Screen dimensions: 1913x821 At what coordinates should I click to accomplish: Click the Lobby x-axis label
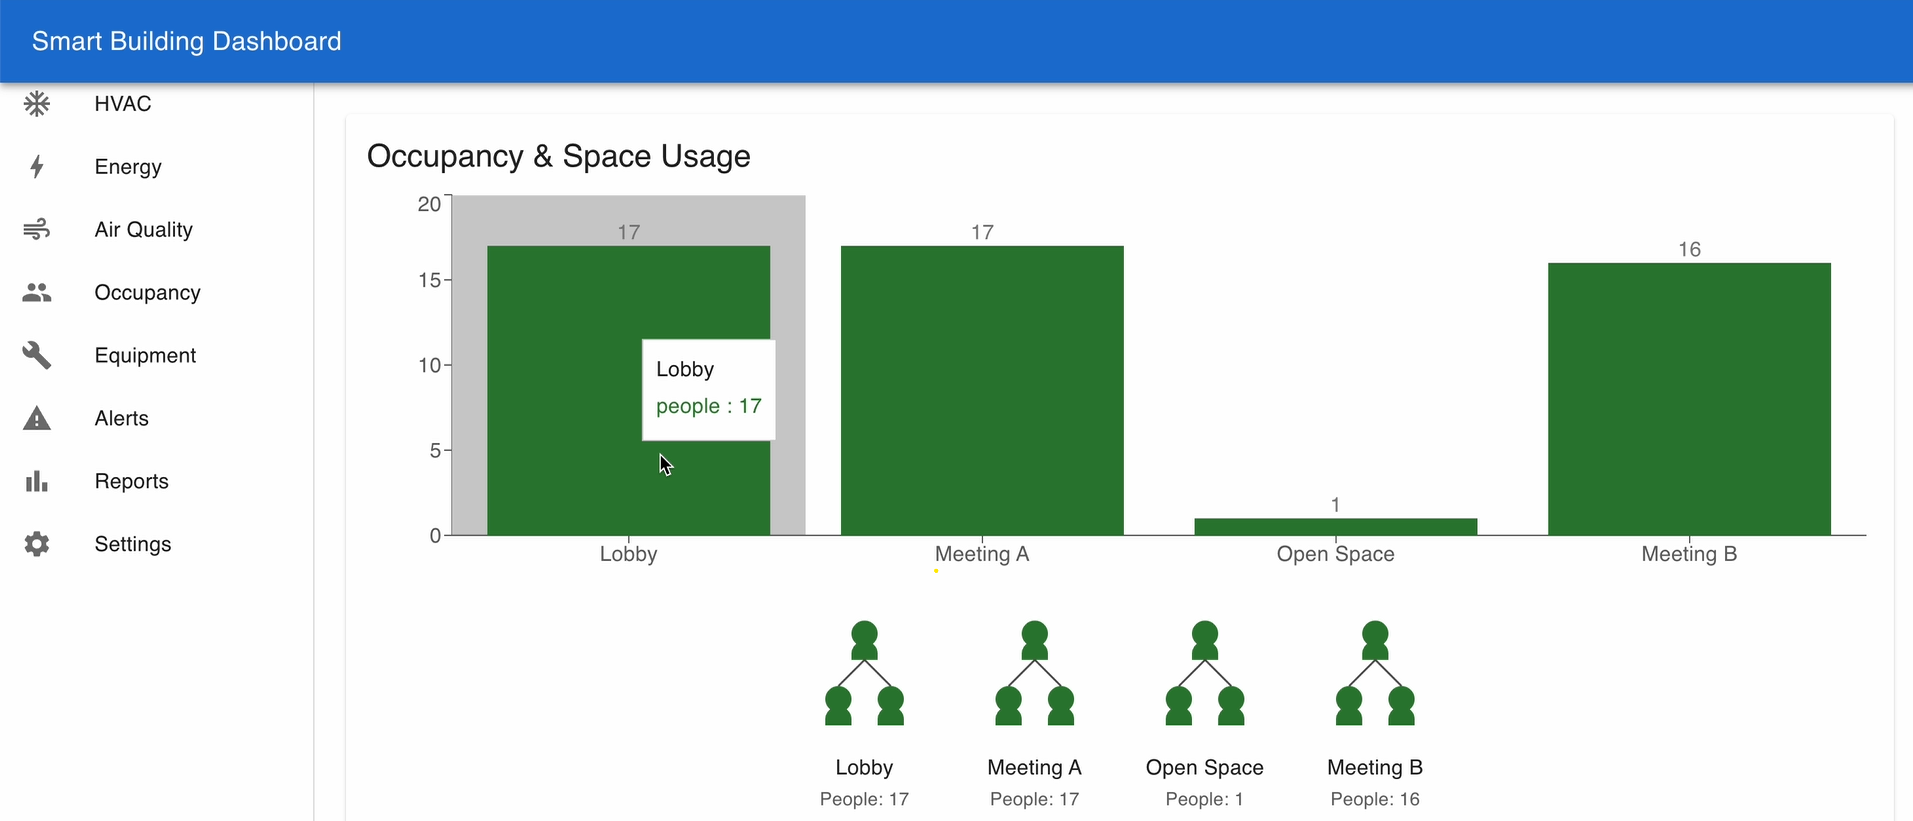pyautogui.click(x=628, y=554)
